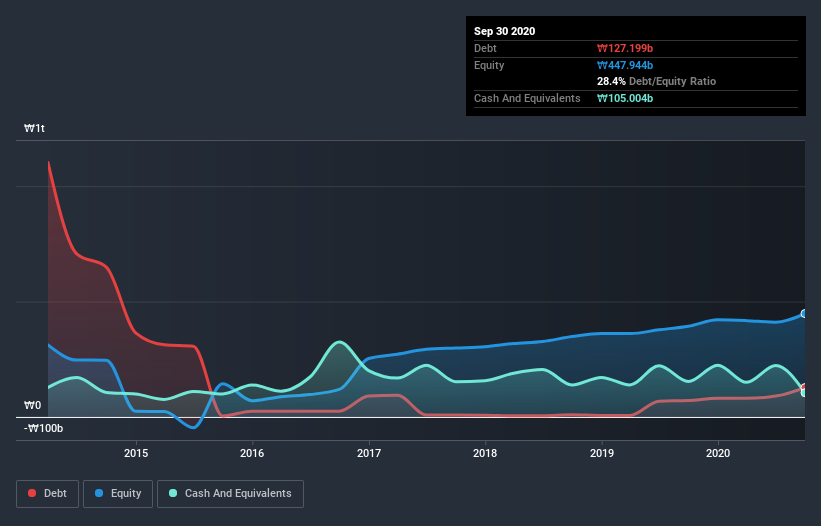Click the -₩100b y-axis label

[x=43, y=428]
